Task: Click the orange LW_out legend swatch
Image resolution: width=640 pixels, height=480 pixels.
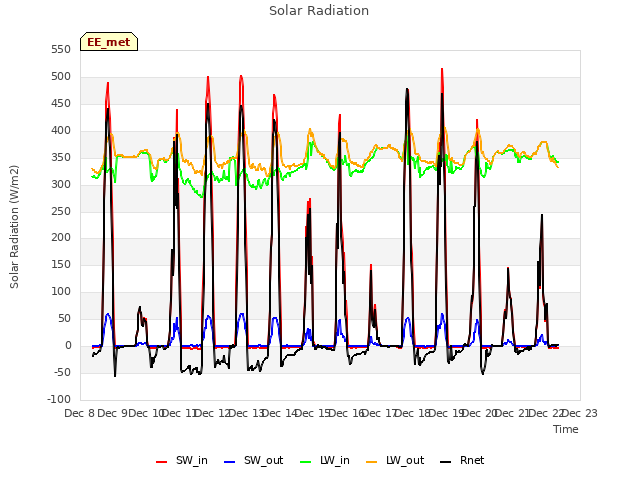Action: [x=372, y=462]
